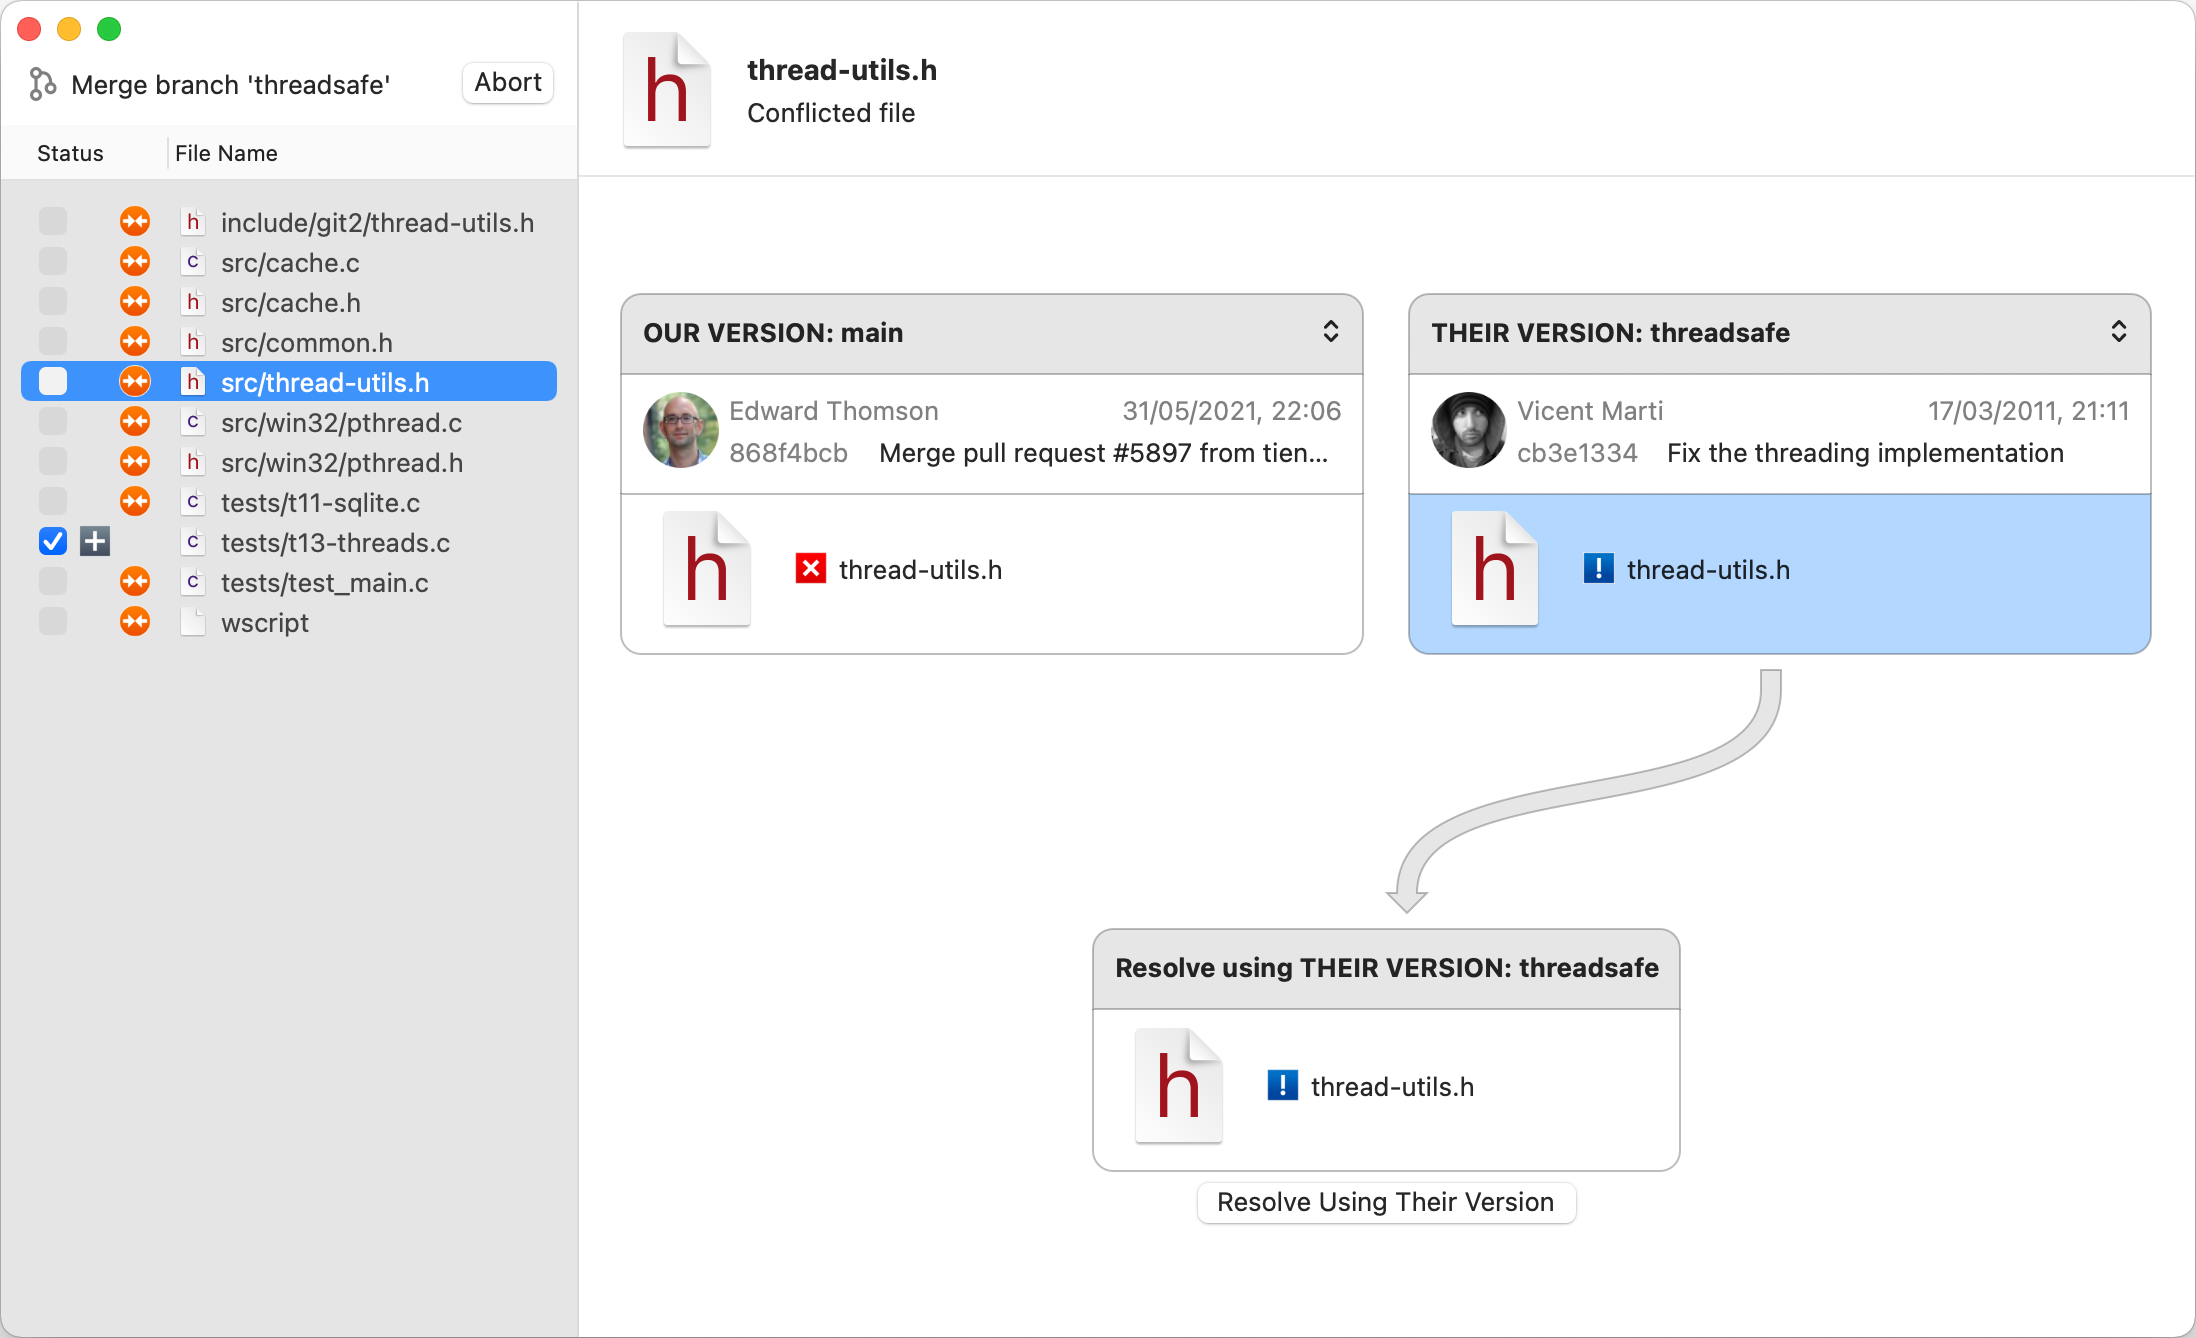
Task: Open the OUR VERSION: main dropdown
Action: point(1330,332)
